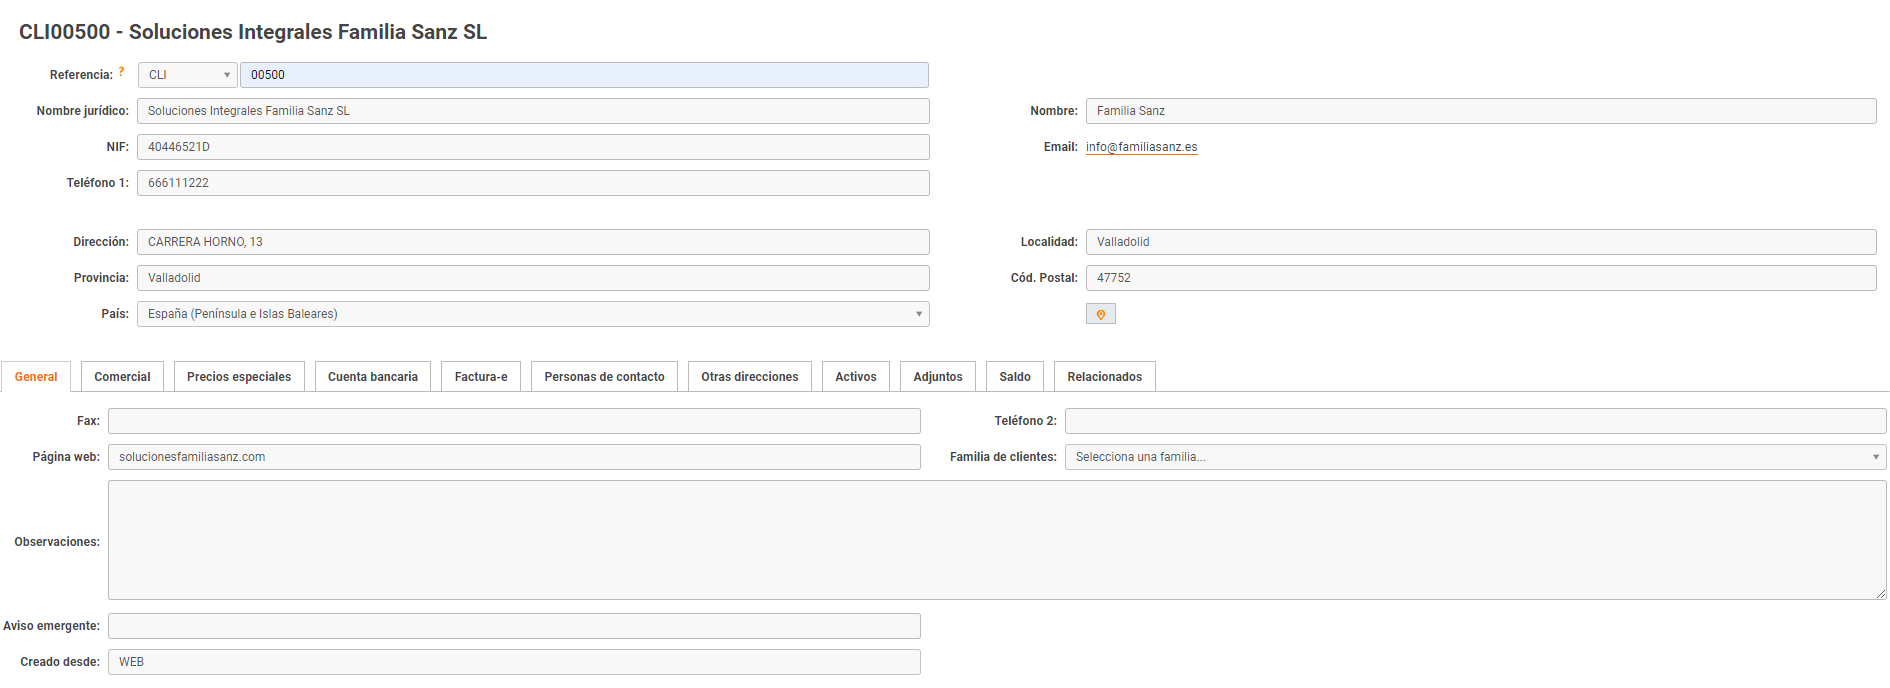Click the map location pin icon
Viewport: 1890px width, 688px height.
pos(1100,314)
